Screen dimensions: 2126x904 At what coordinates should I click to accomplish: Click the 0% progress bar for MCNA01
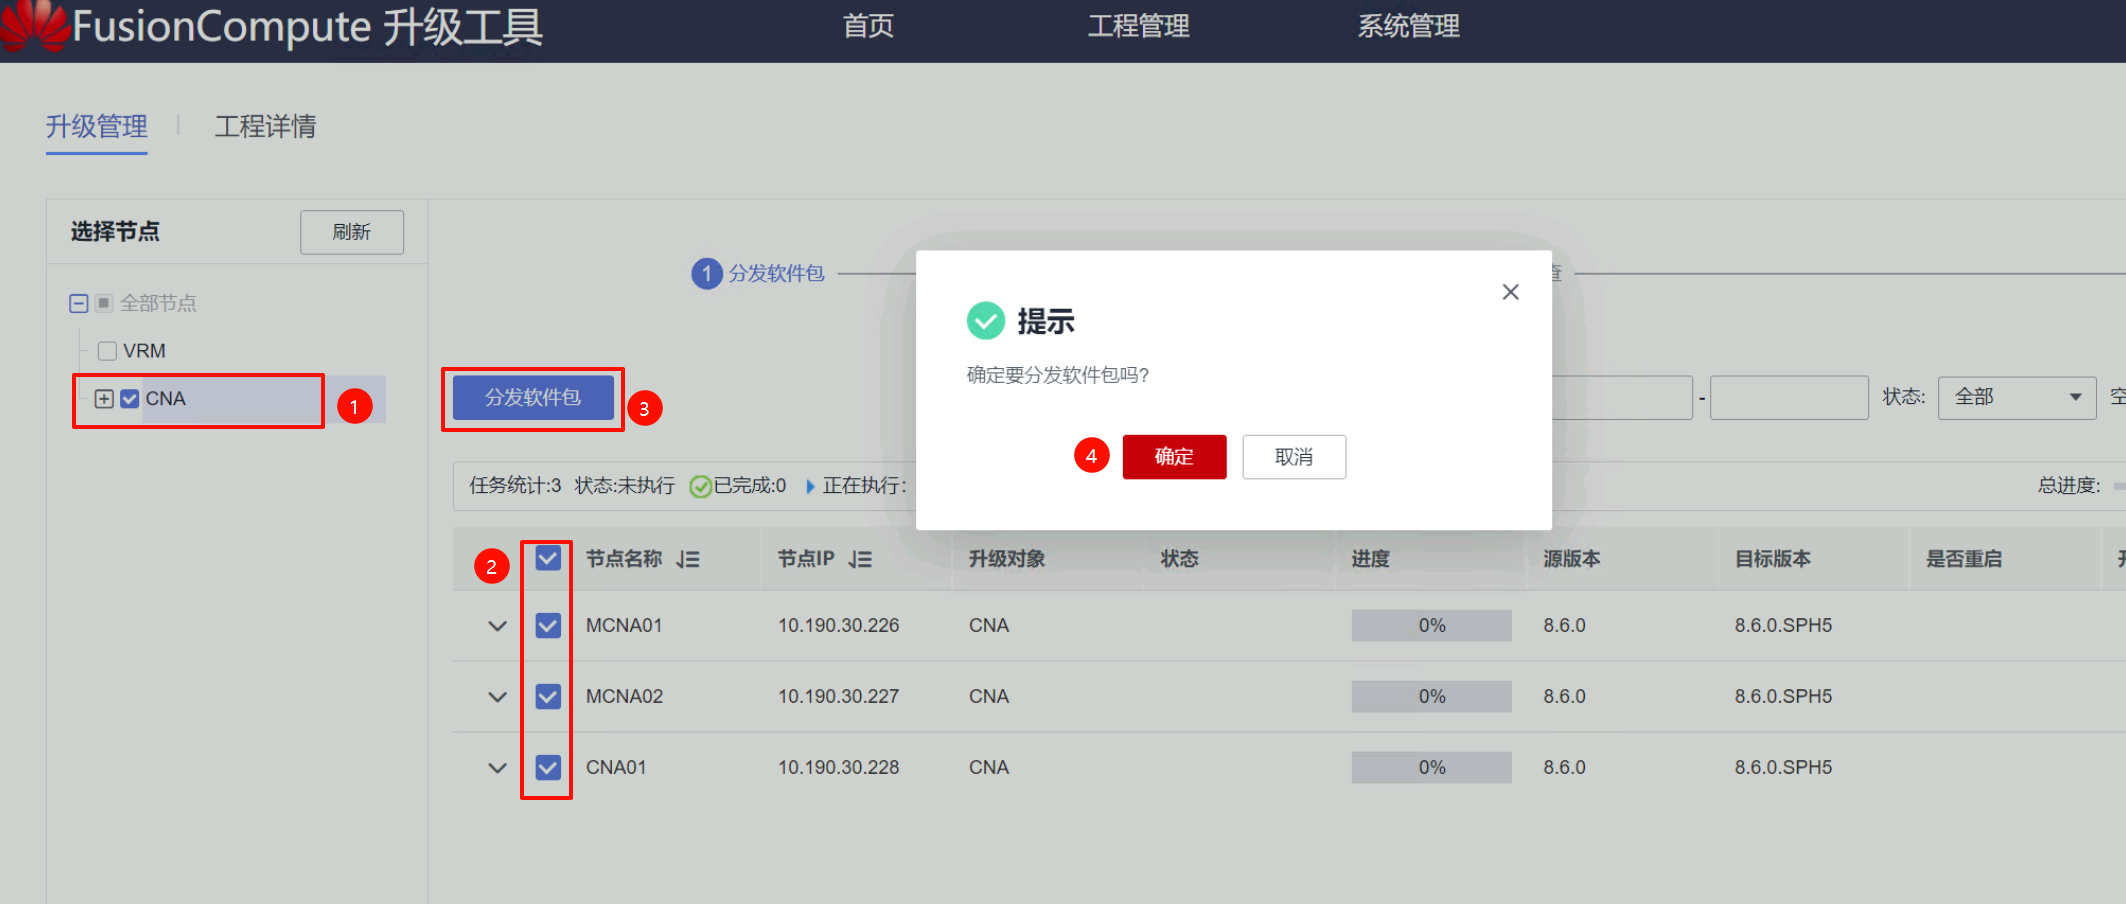pyautogui.click(x=1431, y=626)
